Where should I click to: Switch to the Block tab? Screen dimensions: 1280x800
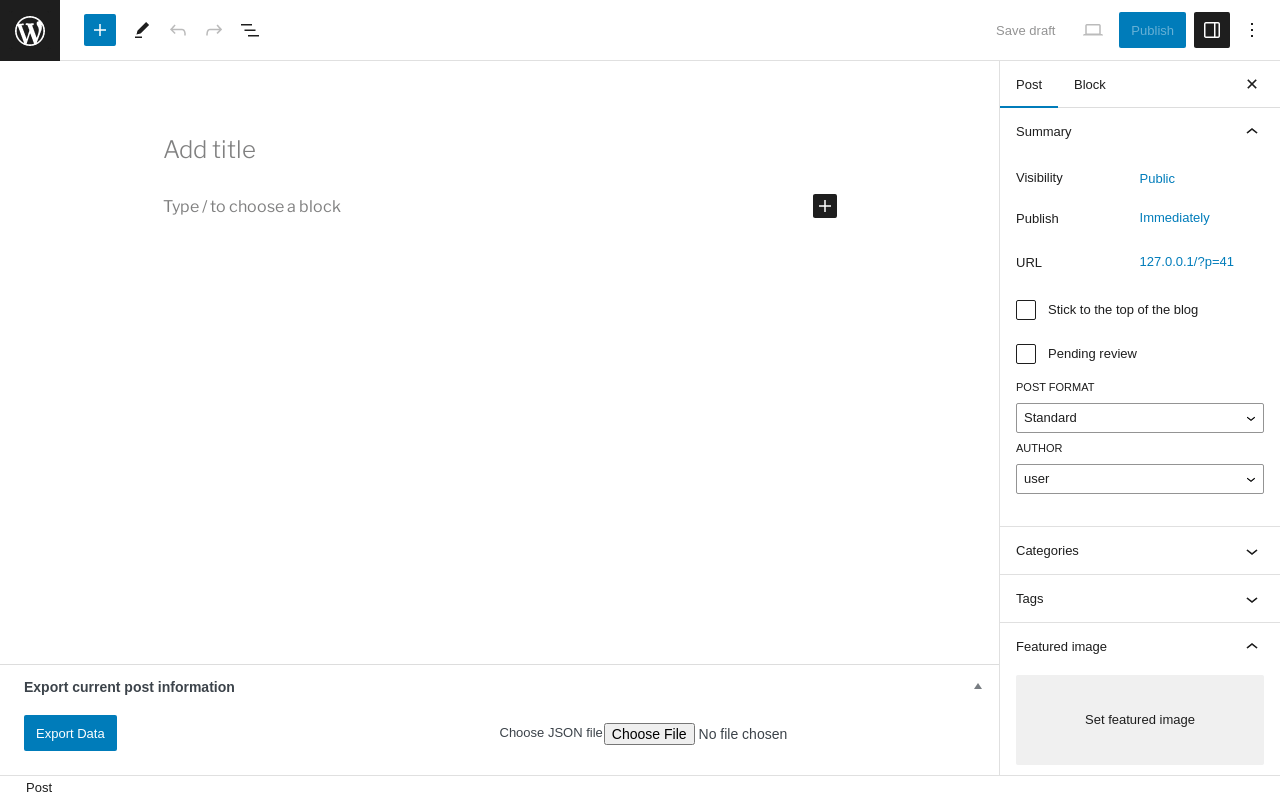pos(1090,84)
